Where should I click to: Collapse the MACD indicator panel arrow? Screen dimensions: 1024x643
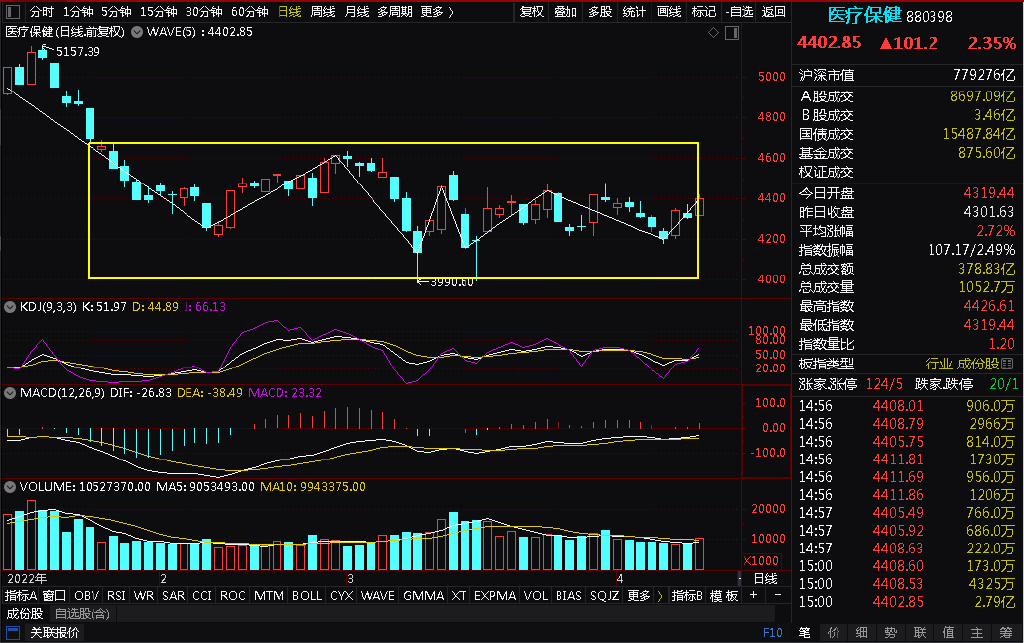click(10, 393)
